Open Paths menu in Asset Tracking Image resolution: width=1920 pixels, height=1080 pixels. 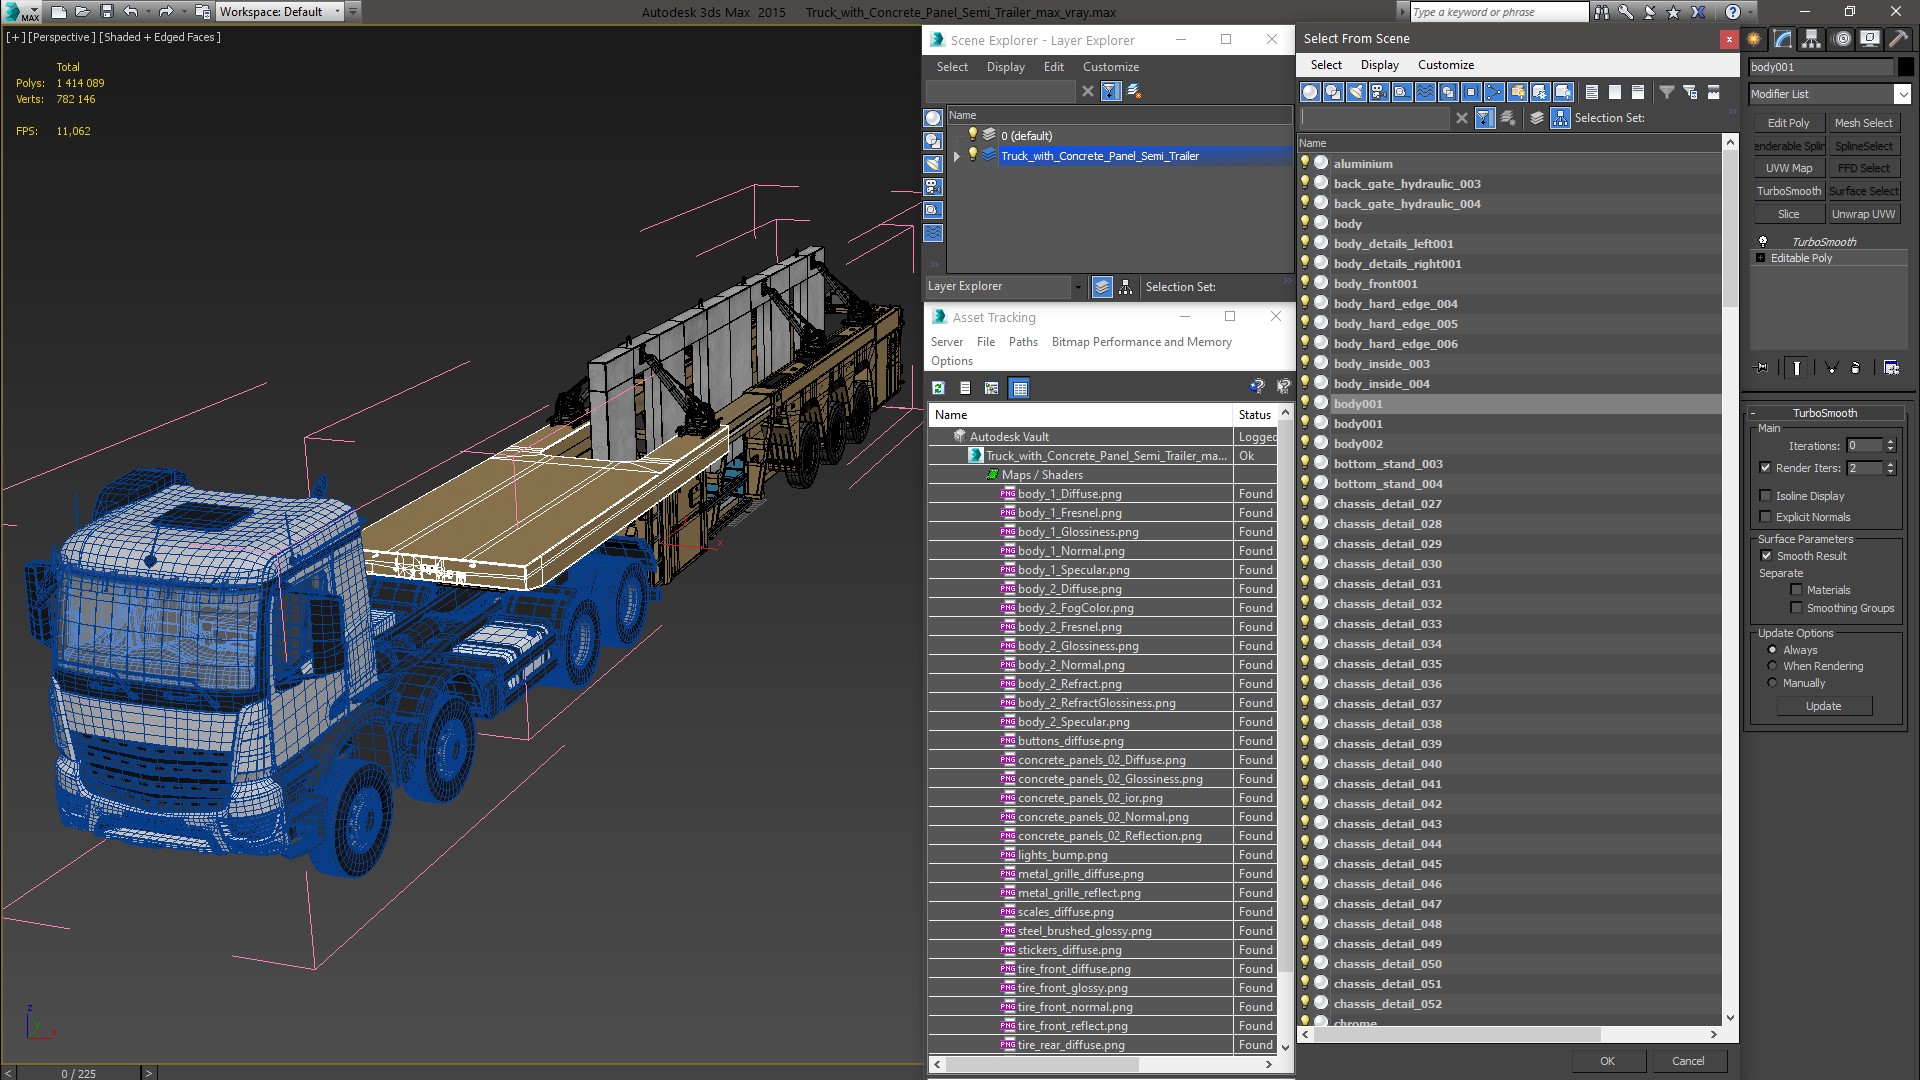[1023, 342]
